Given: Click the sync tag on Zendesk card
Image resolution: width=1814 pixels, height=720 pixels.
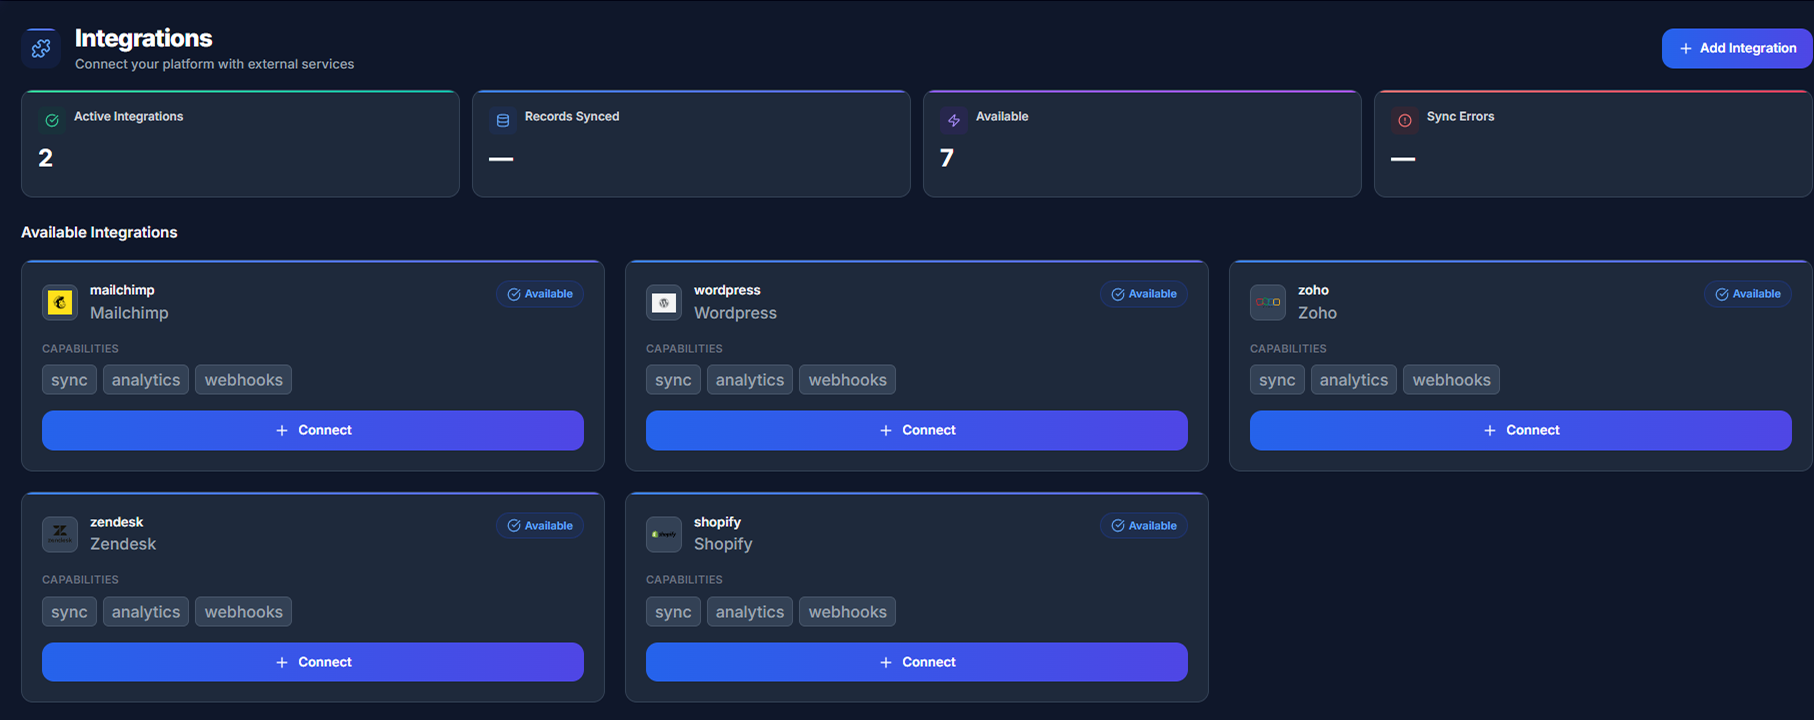Looking at the screenshot, I should click(x=69, y=612).
